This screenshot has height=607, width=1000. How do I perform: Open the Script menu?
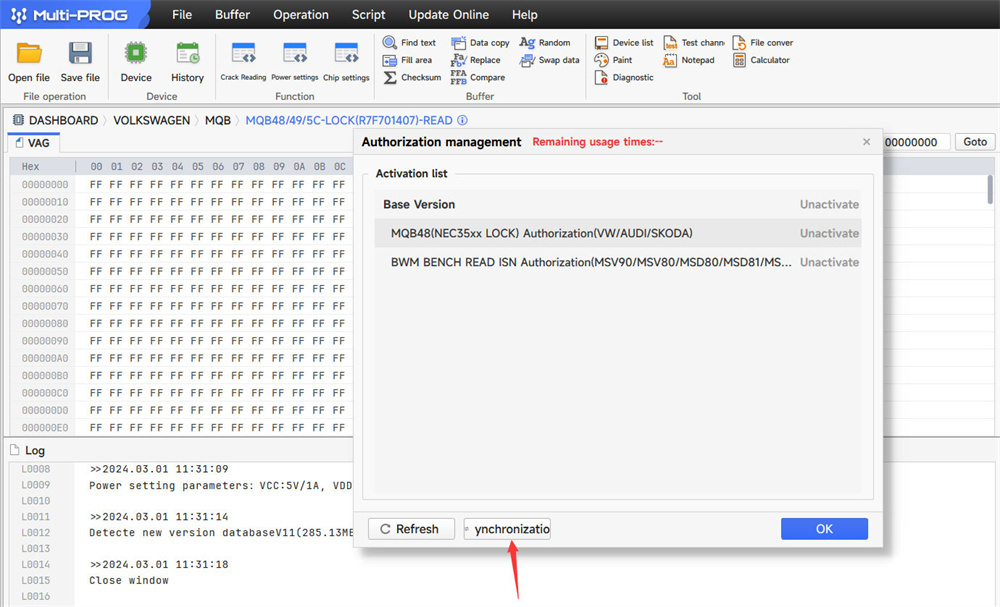369,15
